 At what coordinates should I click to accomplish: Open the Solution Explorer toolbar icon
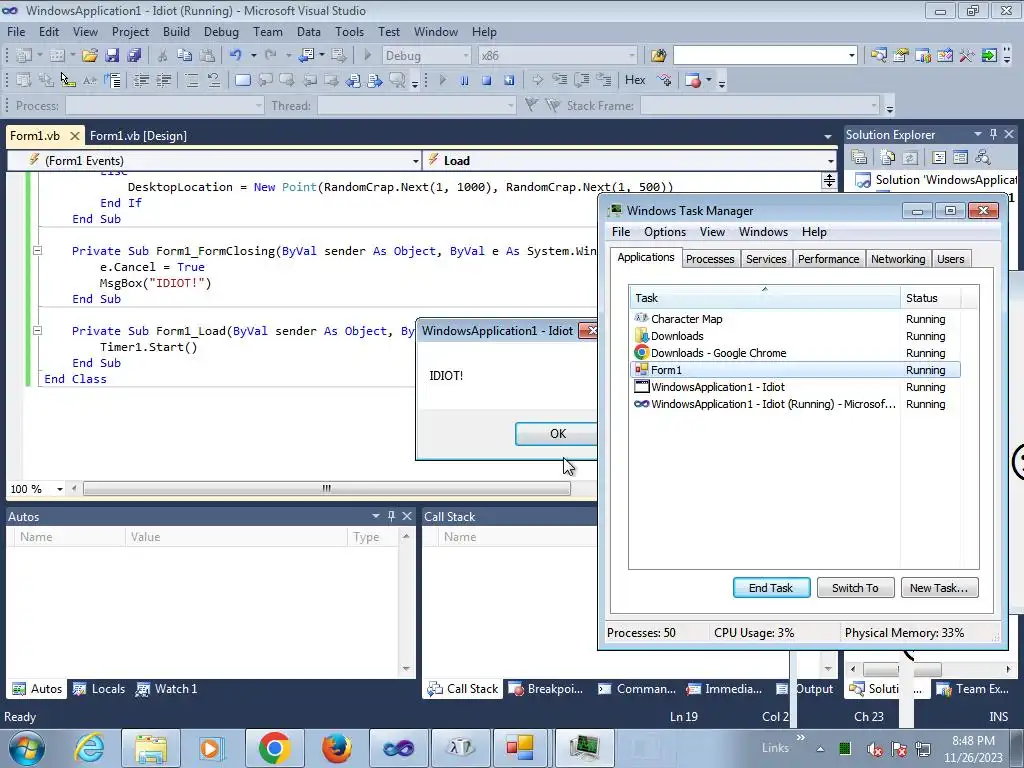coord(878,56)
